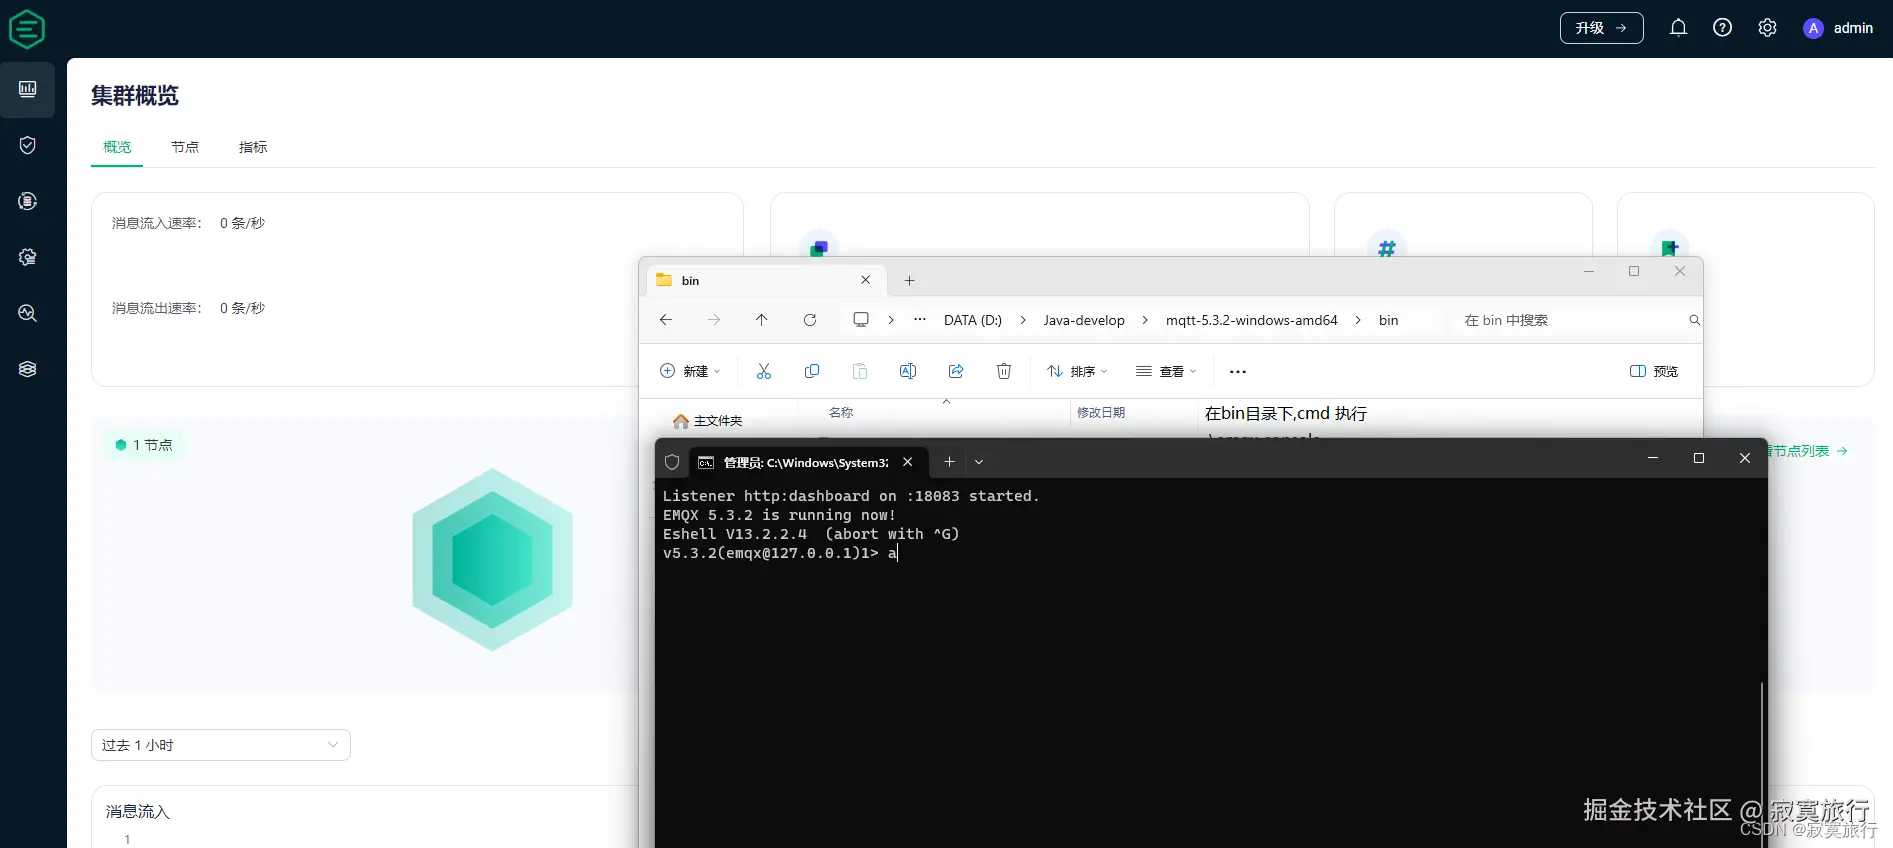The image size is (1893, 848).
Task: Click the Share icon in Explorer toolbar
Action: 956,371
